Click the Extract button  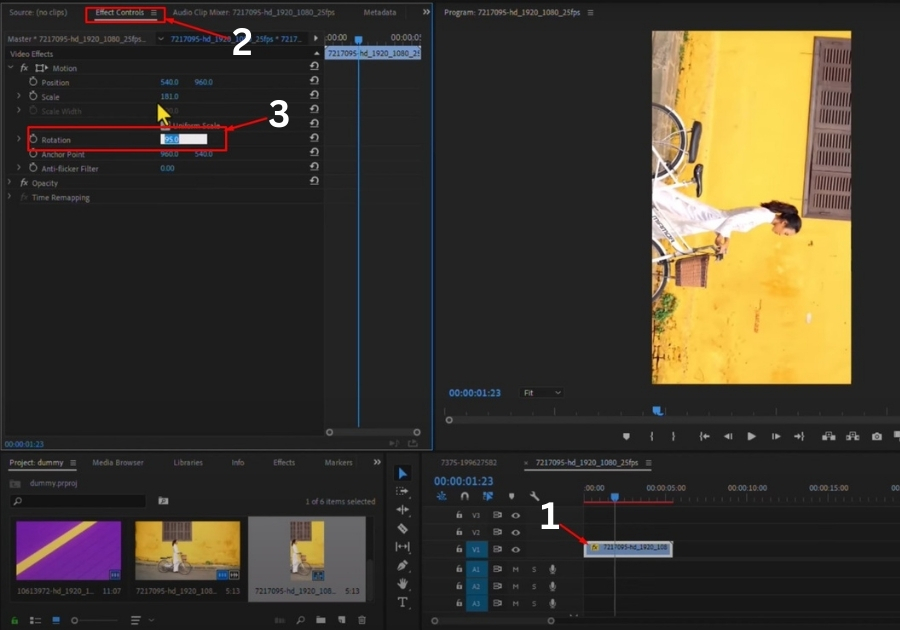(852, 437)
